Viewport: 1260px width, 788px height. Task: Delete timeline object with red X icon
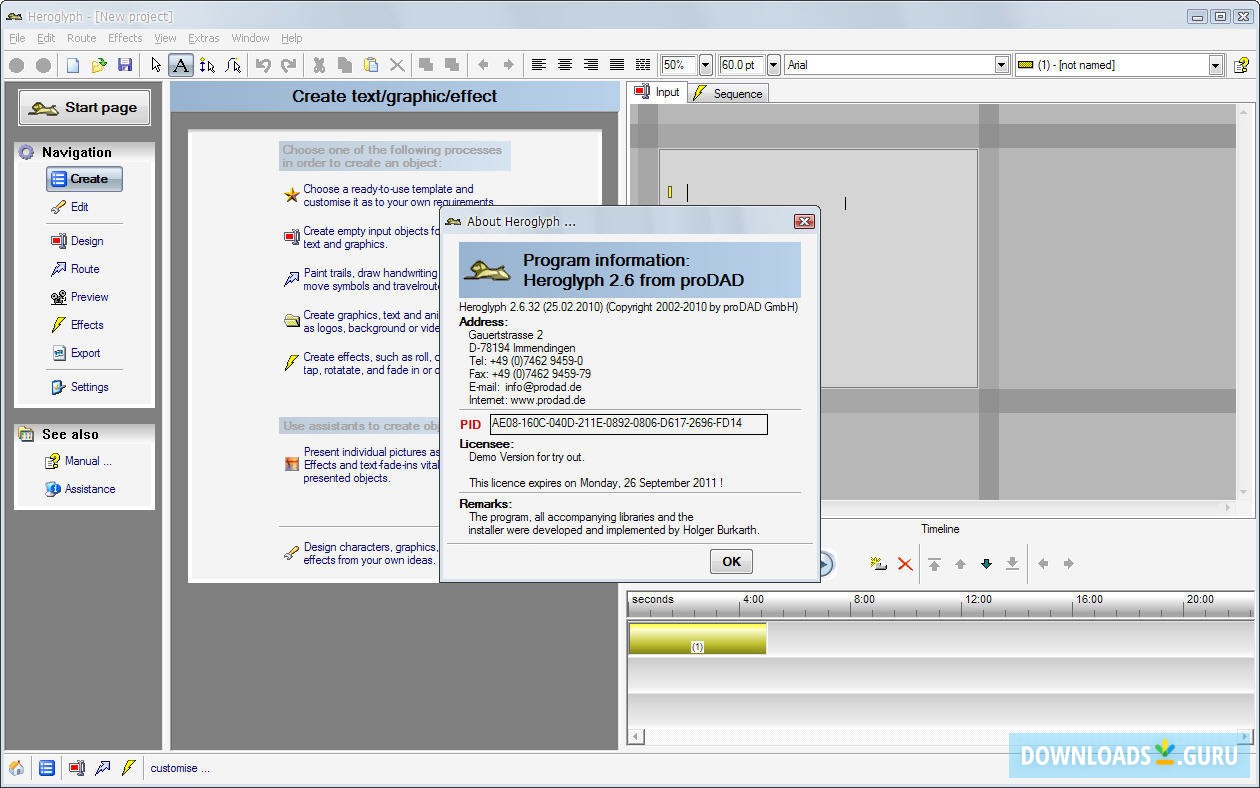(905, 564)
